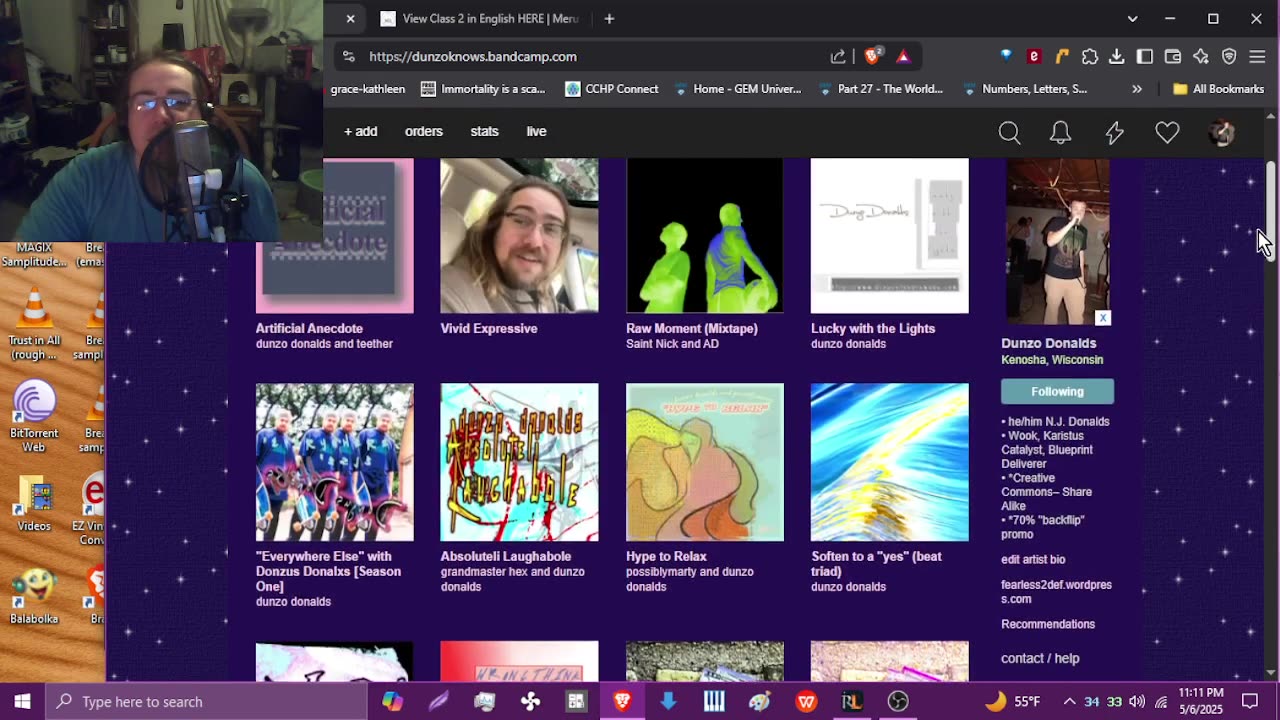Open the Hype to Relax album cover
Screen dimensions: 1280x720
tap(704, 462)
